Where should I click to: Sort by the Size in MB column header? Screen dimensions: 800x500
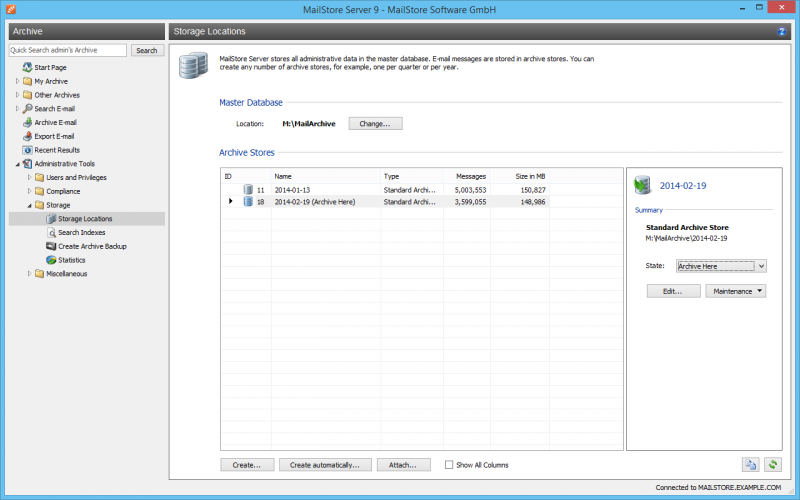click(519, 176)
